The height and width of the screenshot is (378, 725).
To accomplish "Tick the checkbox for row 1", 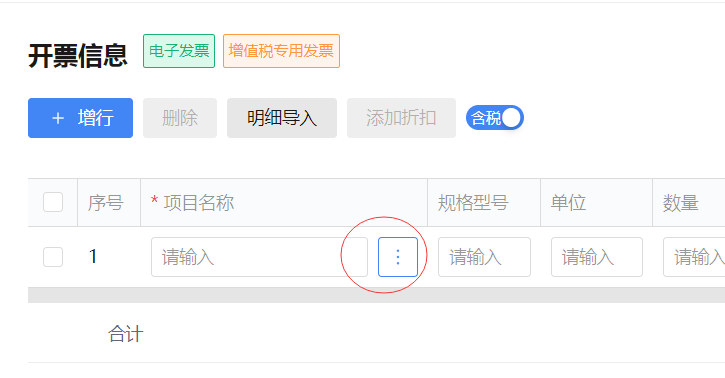I will (x=53, y=257).
